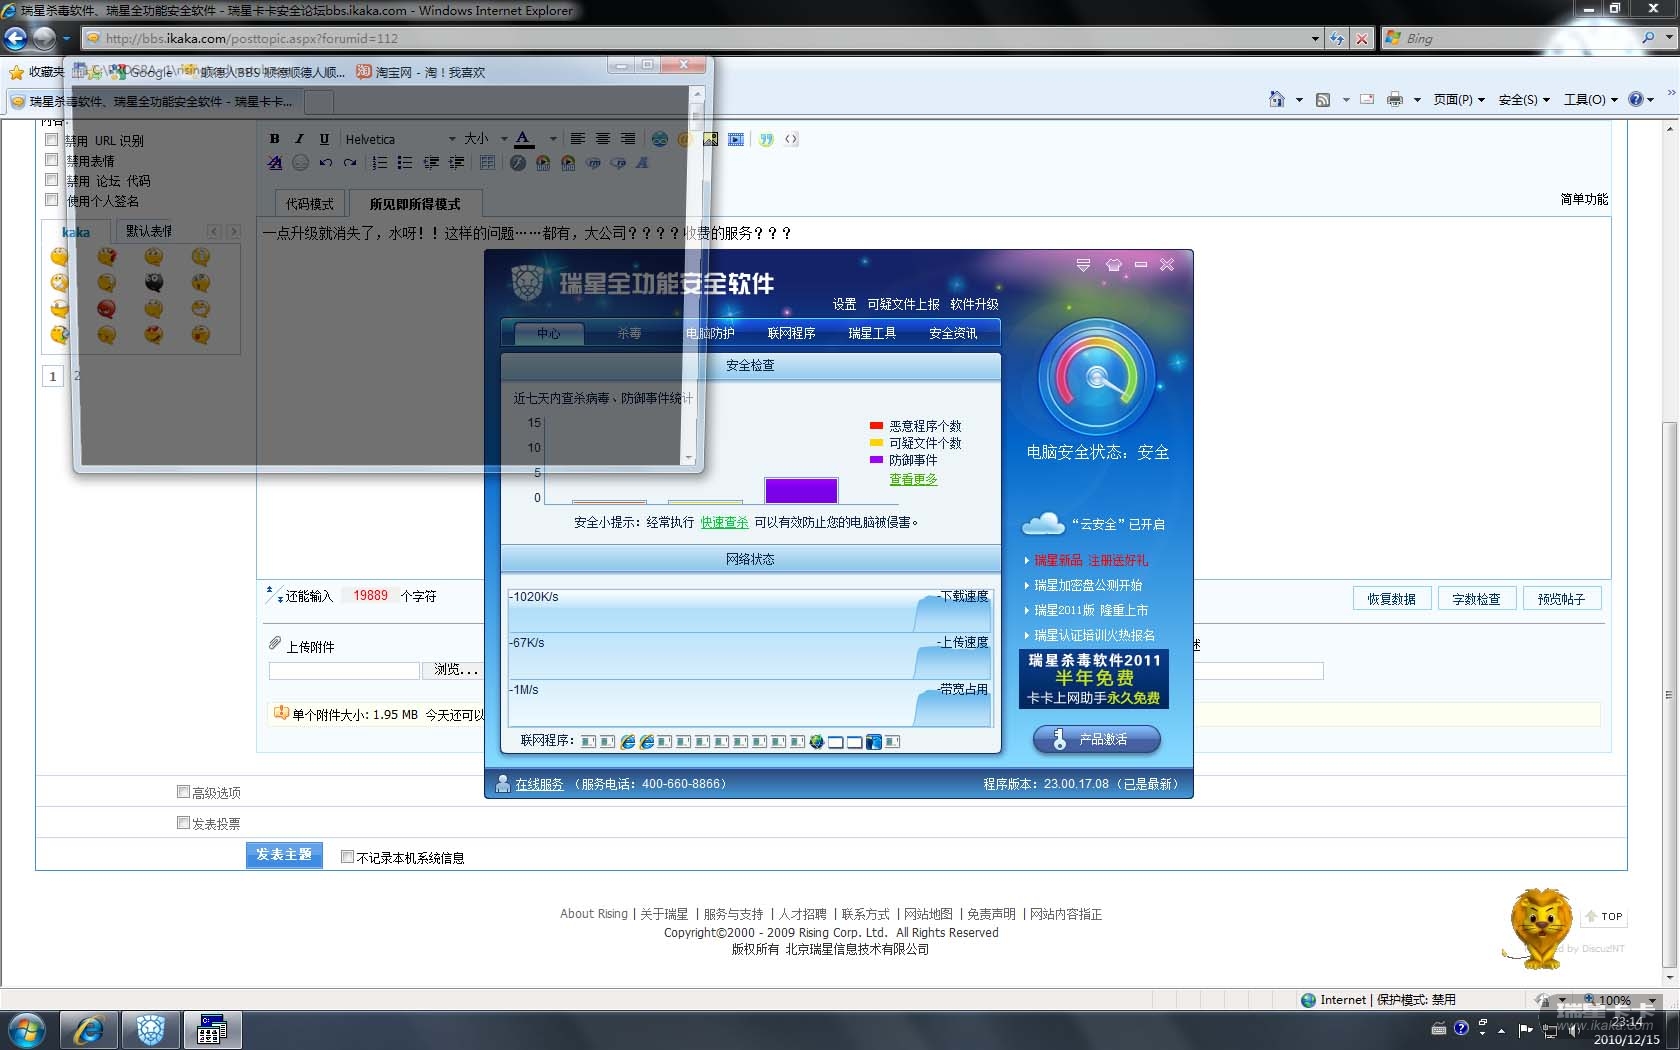Click the IE refresh button
Image resolution: width=1680 pixels, height=1050 pixels.
point(1337,38)
